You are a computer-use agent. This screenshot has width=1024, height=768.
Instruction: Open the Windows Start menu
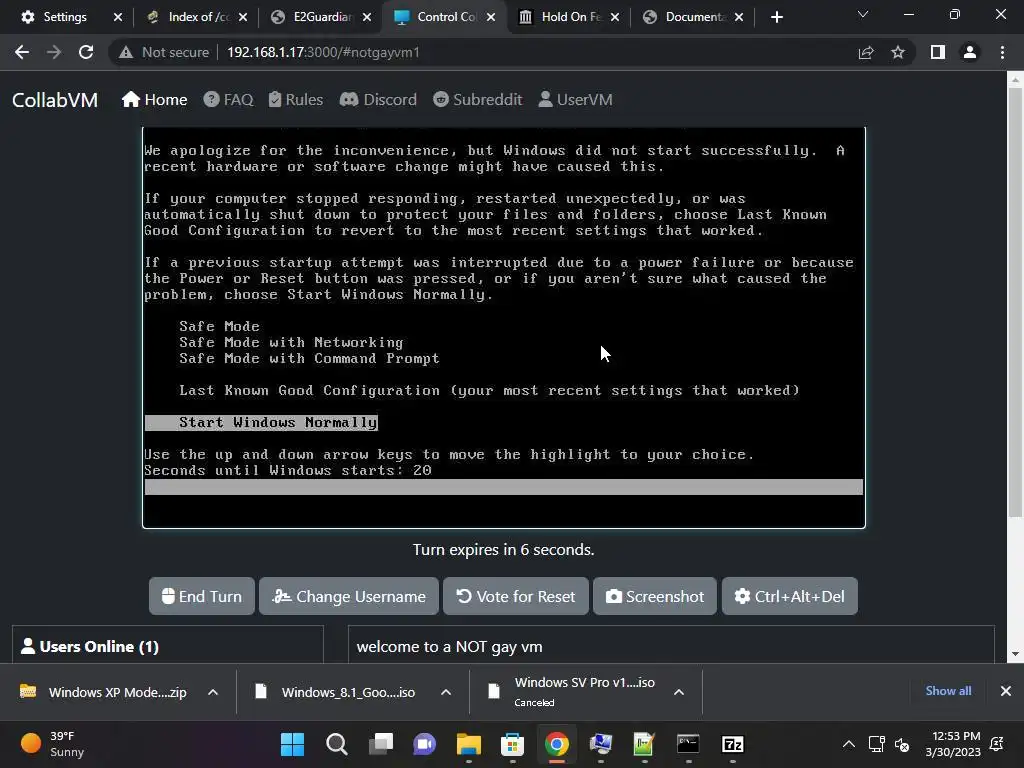coord(292,744)
